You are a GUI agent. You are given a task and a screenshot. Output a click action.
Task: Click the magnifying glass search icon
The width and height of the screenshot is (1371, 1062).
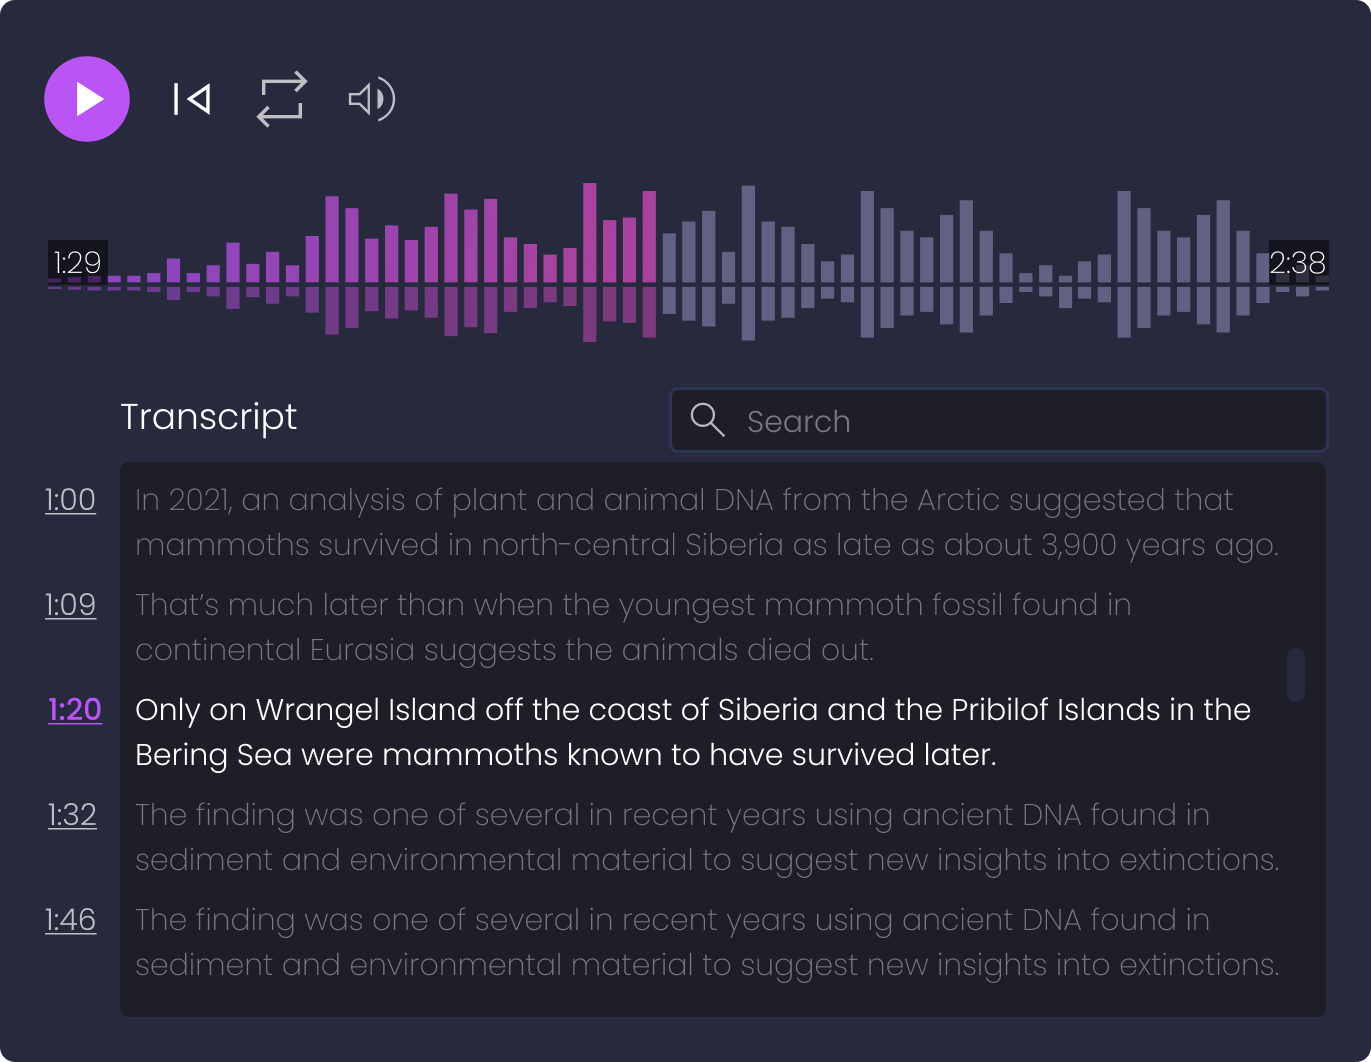[x=707, y=420]
